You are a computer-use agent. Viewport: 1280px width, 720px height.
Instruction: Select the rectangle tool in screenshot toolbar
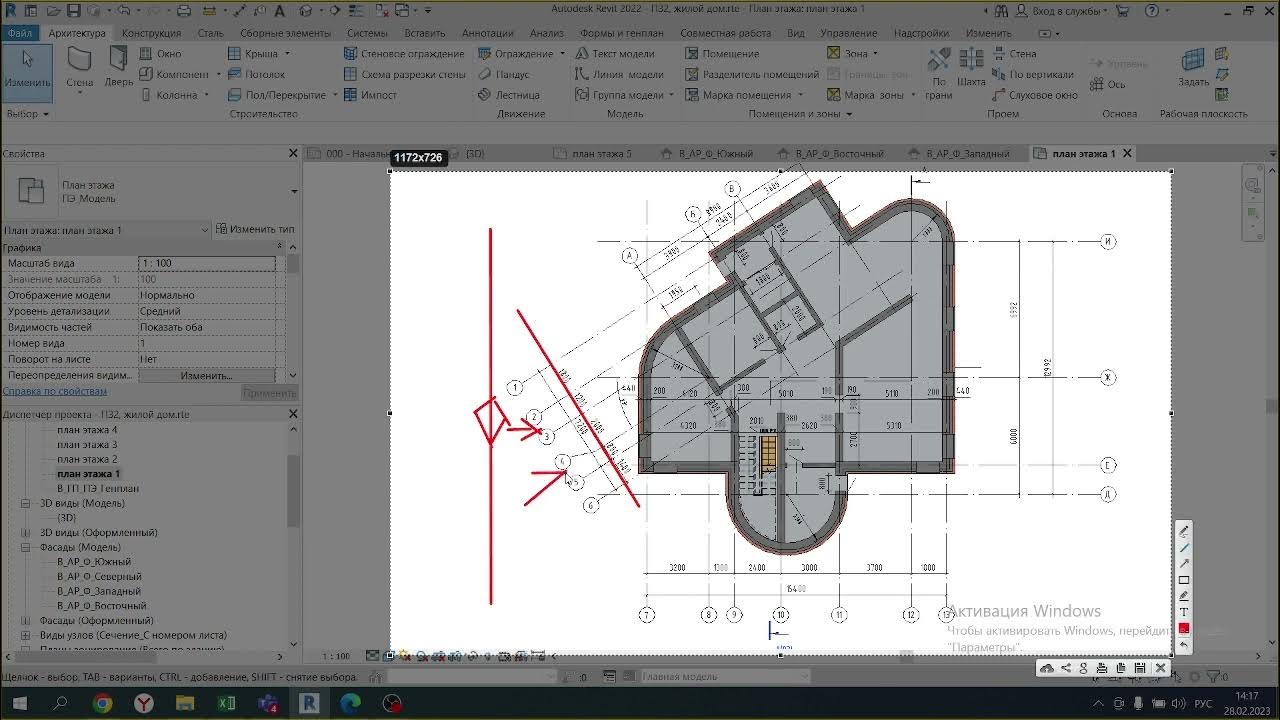click(x=1184, y=579)
